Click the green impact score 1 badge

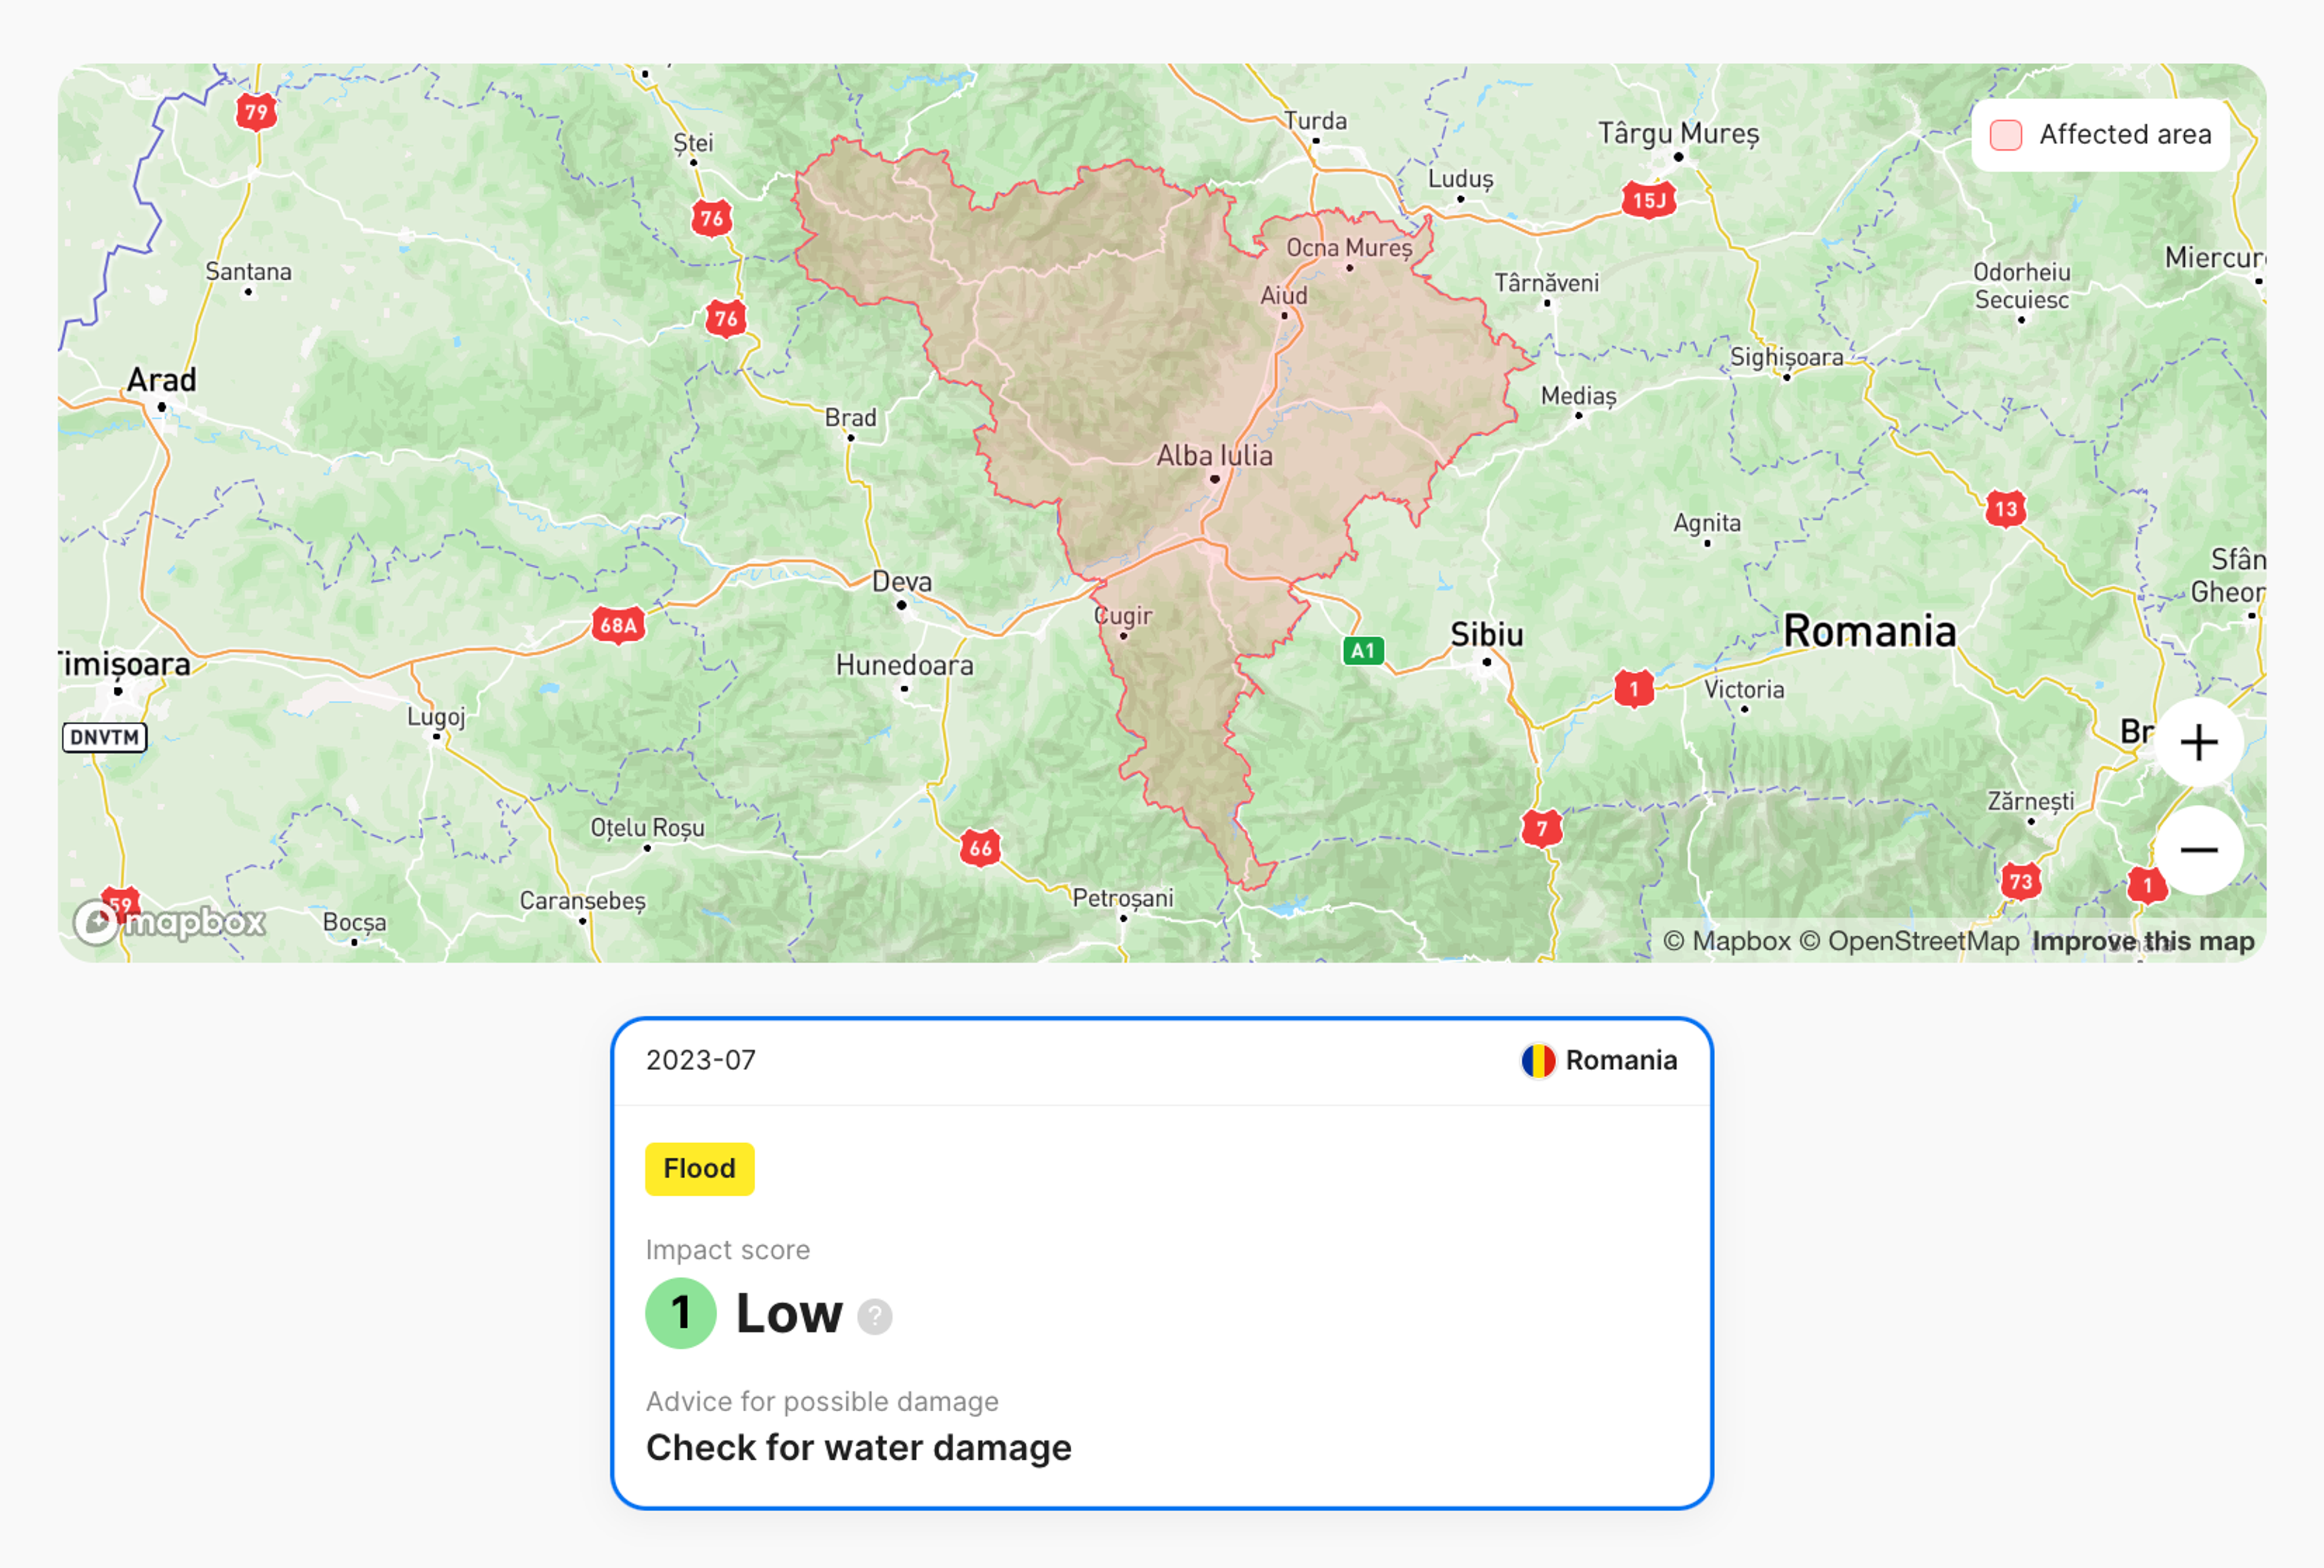point(681,1313)
